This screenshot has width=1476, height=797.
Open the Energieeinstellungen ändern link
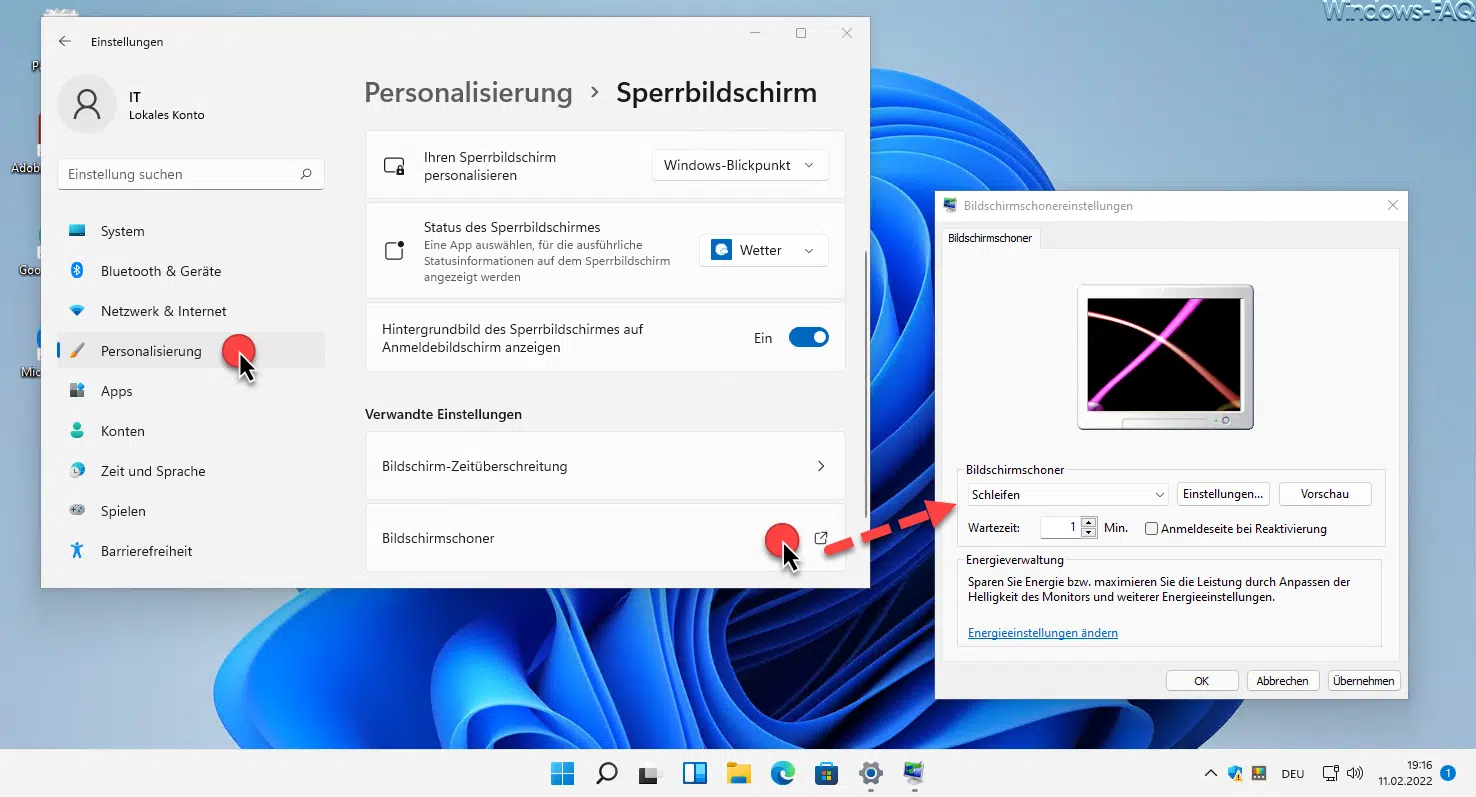coord(1042,633)
